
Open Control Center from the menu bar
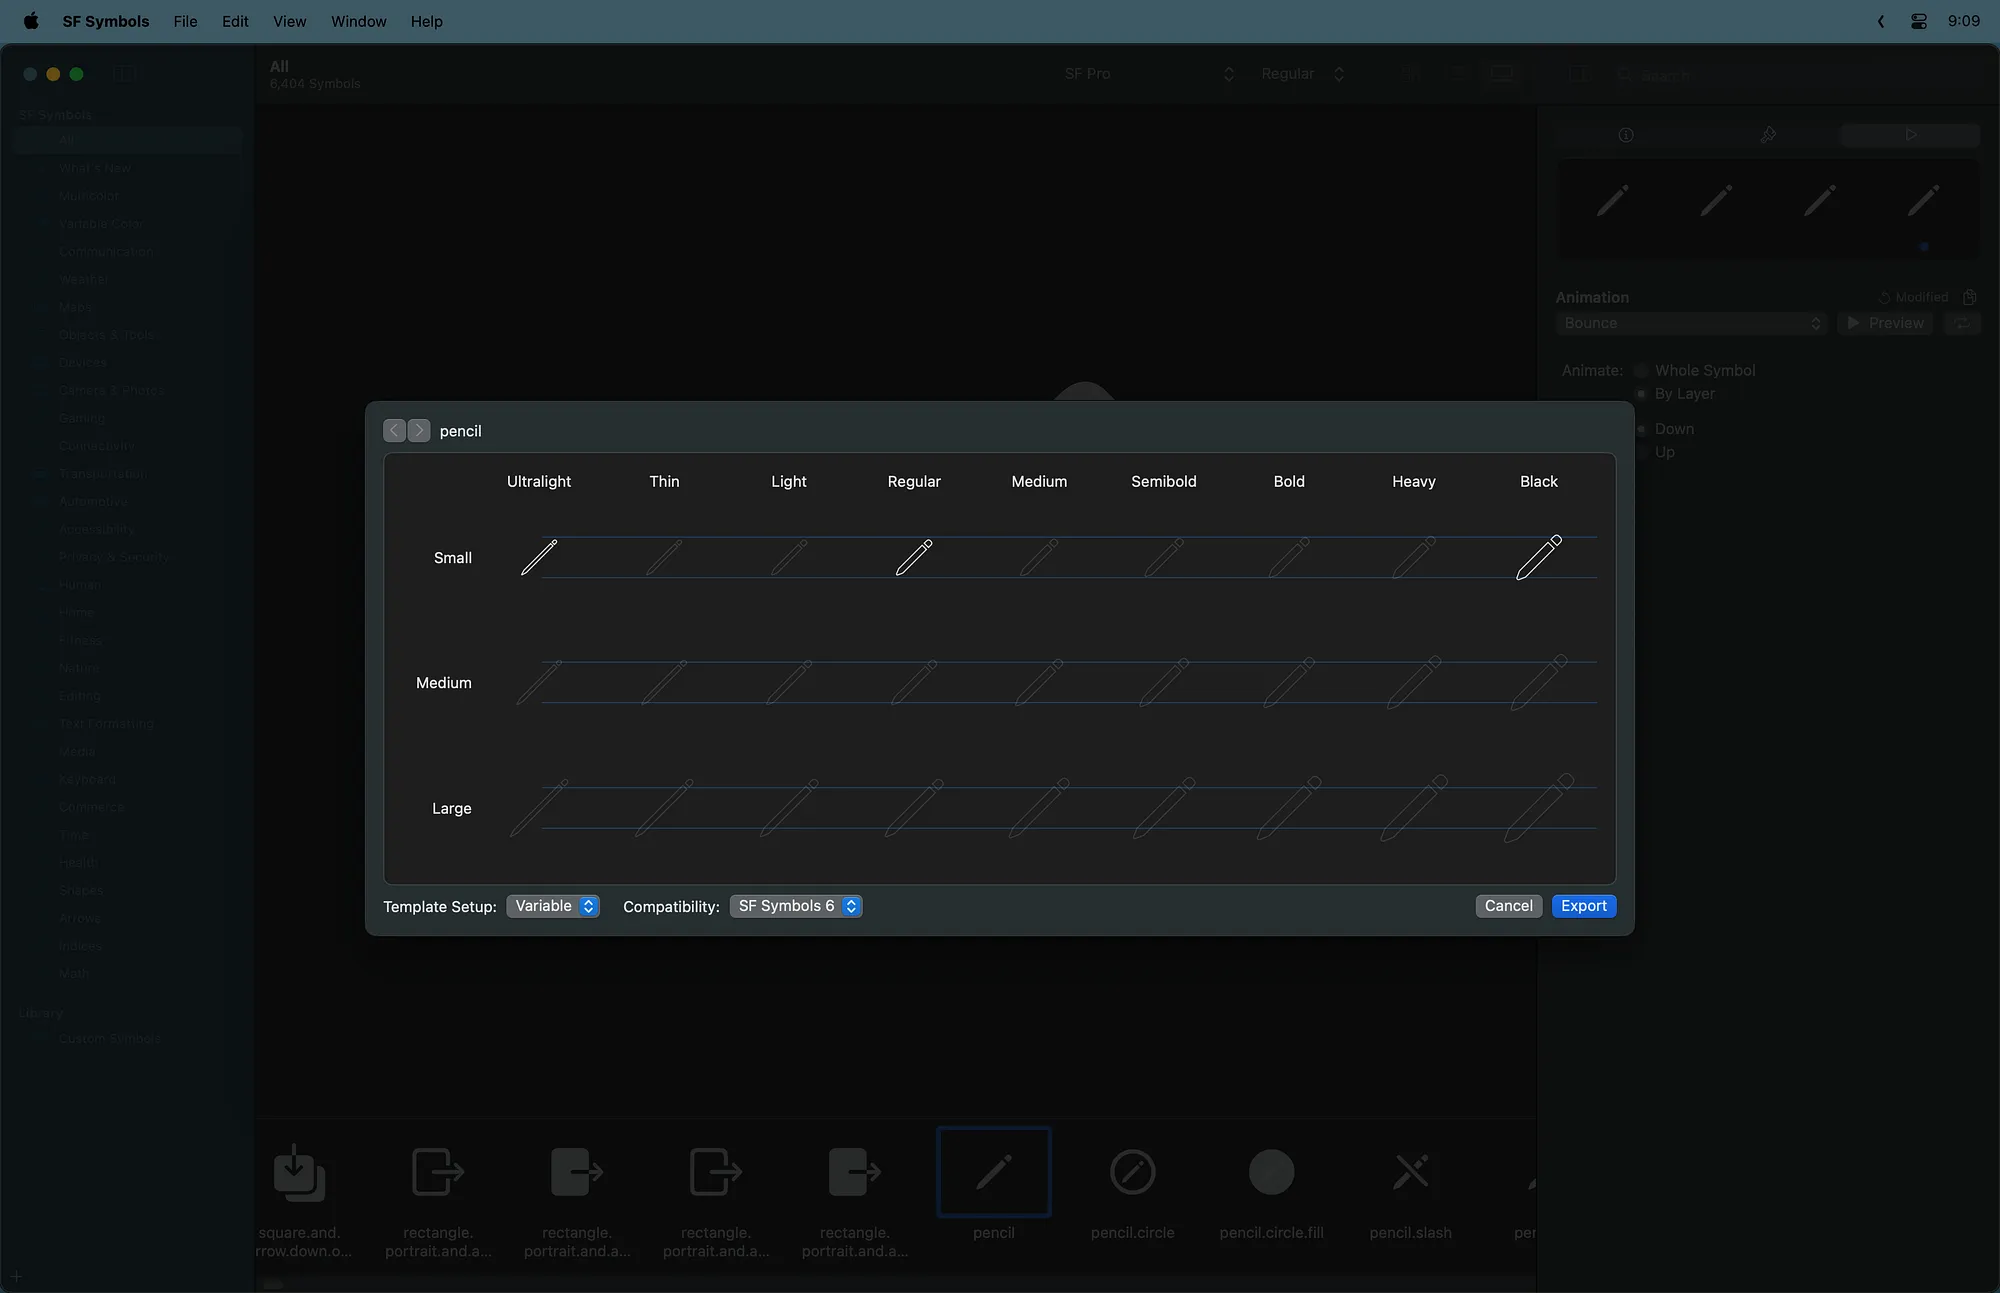coord(1918,21)
